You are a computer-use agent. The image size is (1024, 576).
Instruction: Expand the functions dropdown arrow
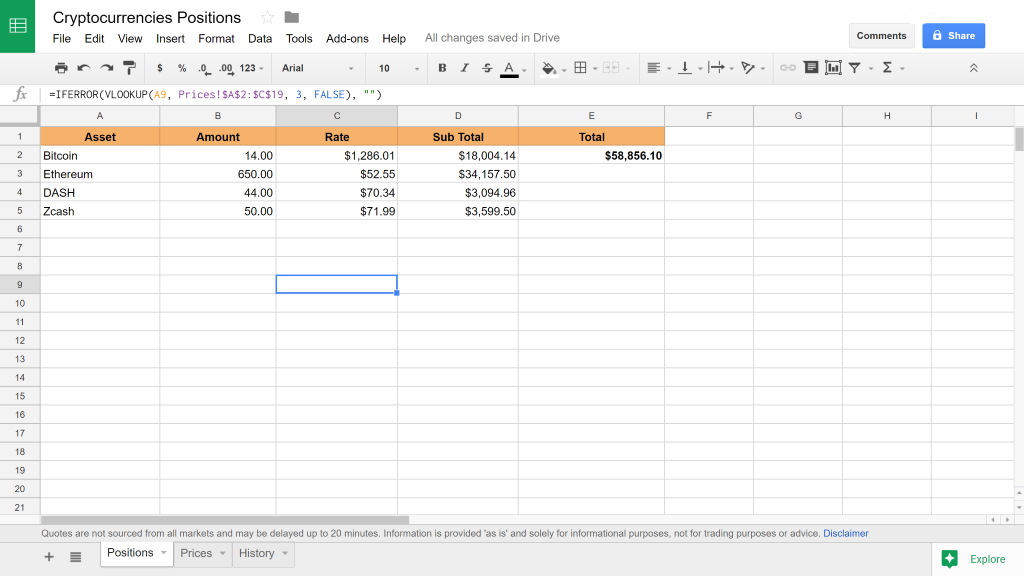coord(903,69)
